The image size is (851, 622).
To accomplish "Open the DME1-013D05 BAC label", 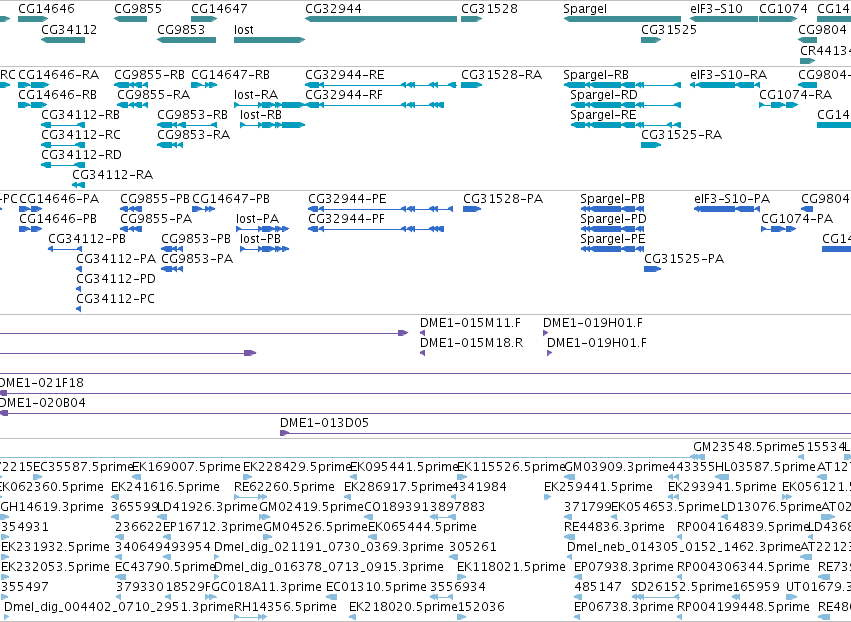I will click(x=325, y=423).
